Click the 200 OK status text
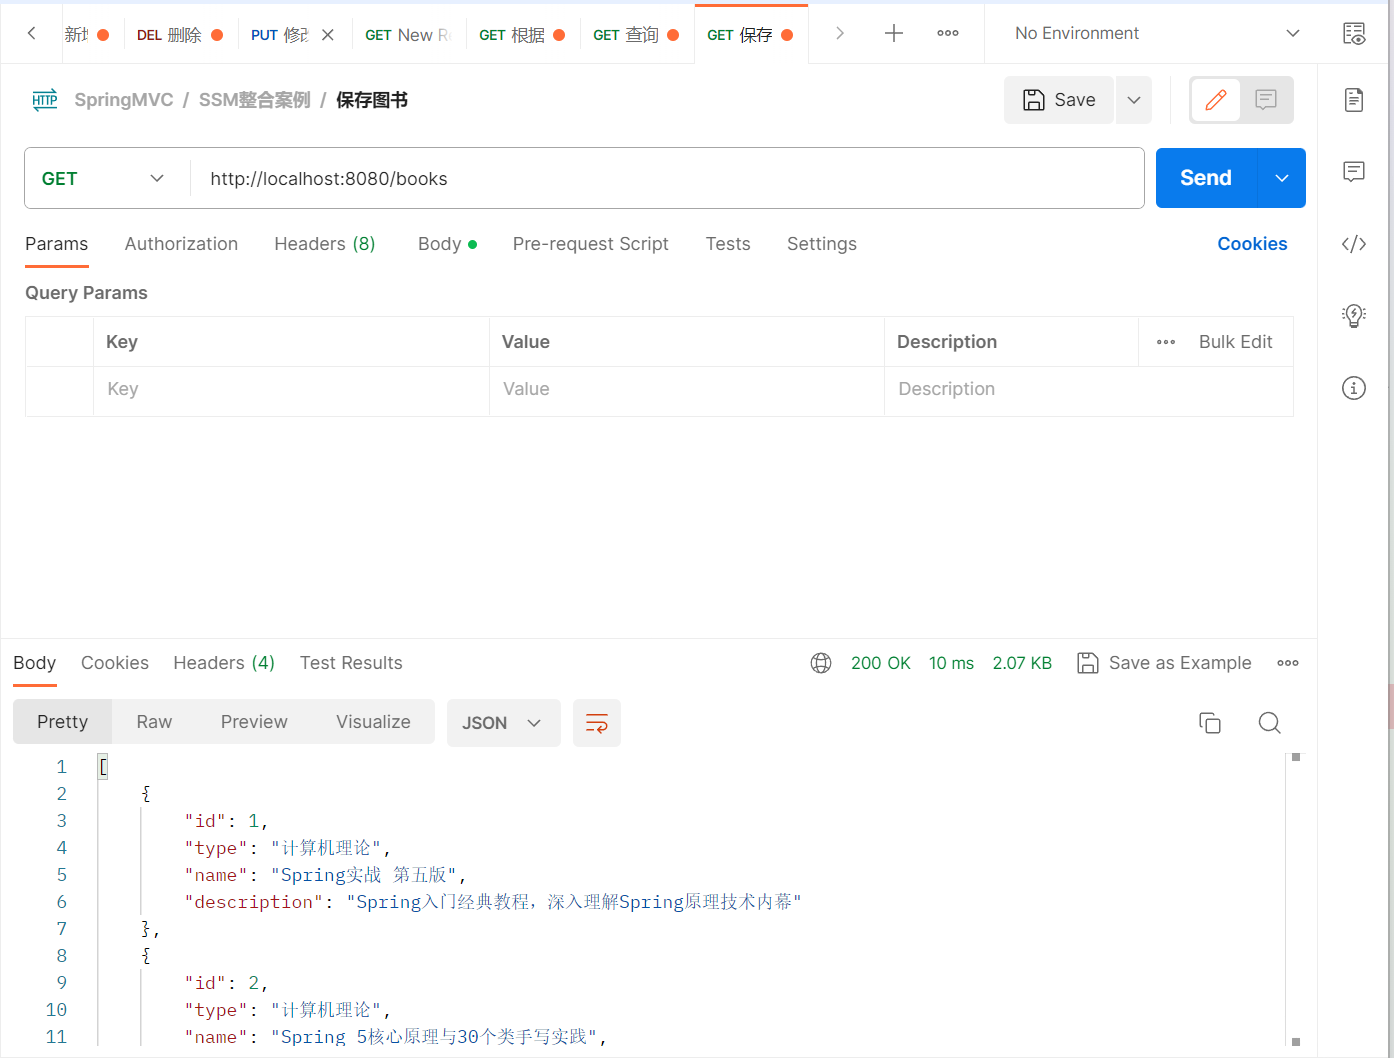Viewport: 1394px width, 1058px height. click(881, 663)
